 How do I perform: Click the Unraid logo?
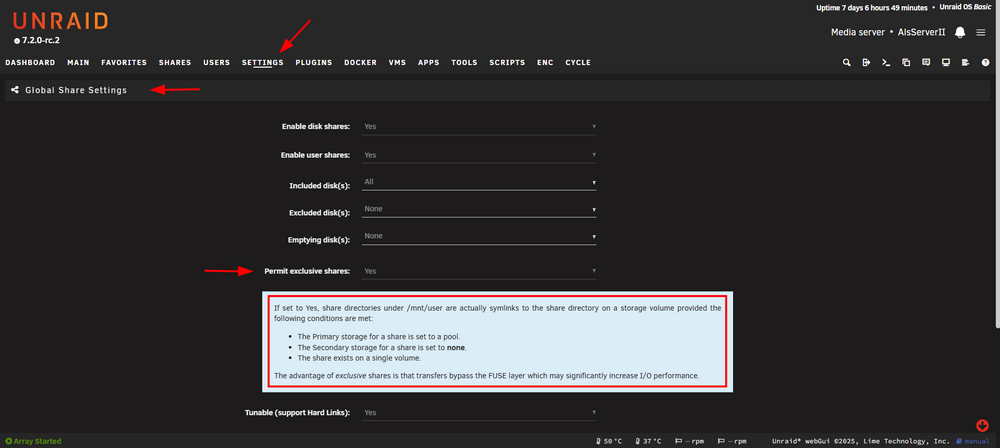tap(61, 22)
